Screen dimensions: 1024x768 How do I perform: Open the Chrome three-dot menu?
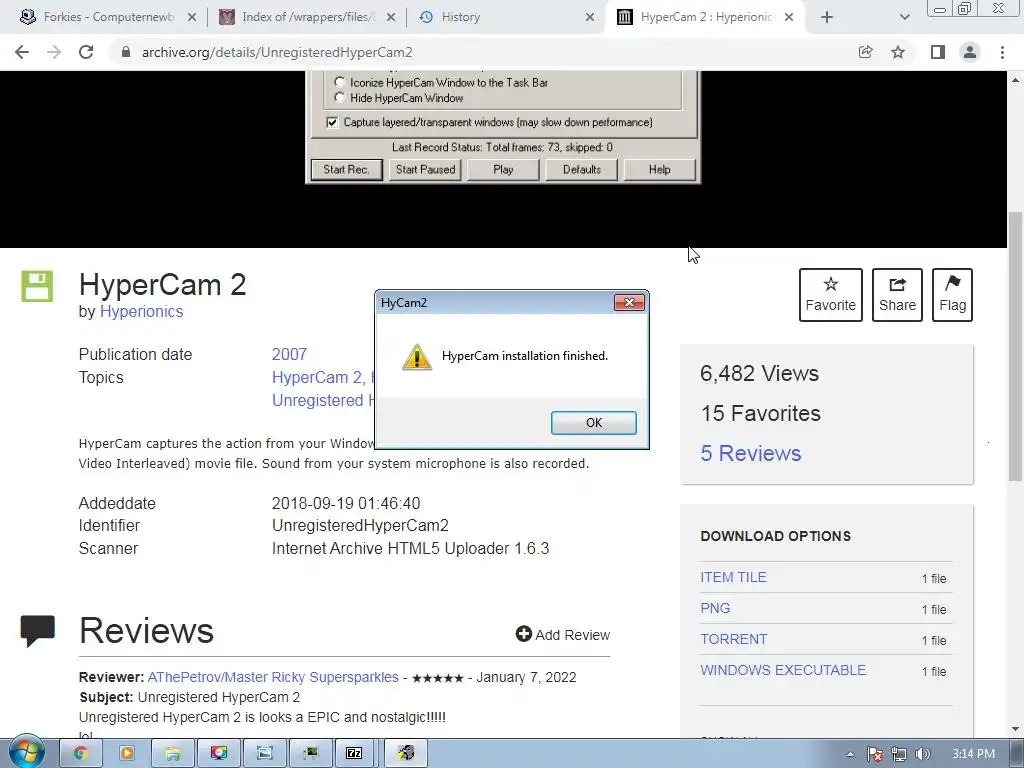(1002, 52)
